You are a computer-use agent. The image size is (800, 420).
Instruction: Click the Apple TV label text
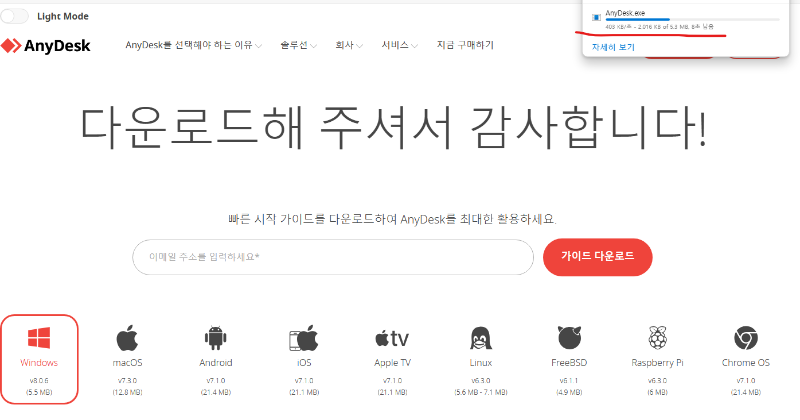coord(392,363)
